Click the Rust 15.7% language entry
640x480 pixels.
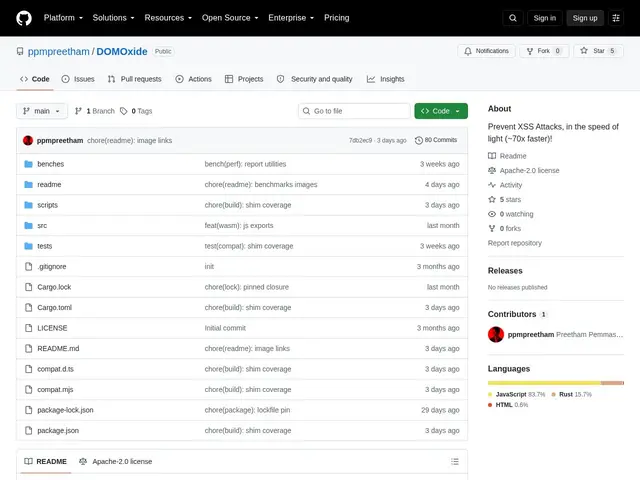(571, 394)
